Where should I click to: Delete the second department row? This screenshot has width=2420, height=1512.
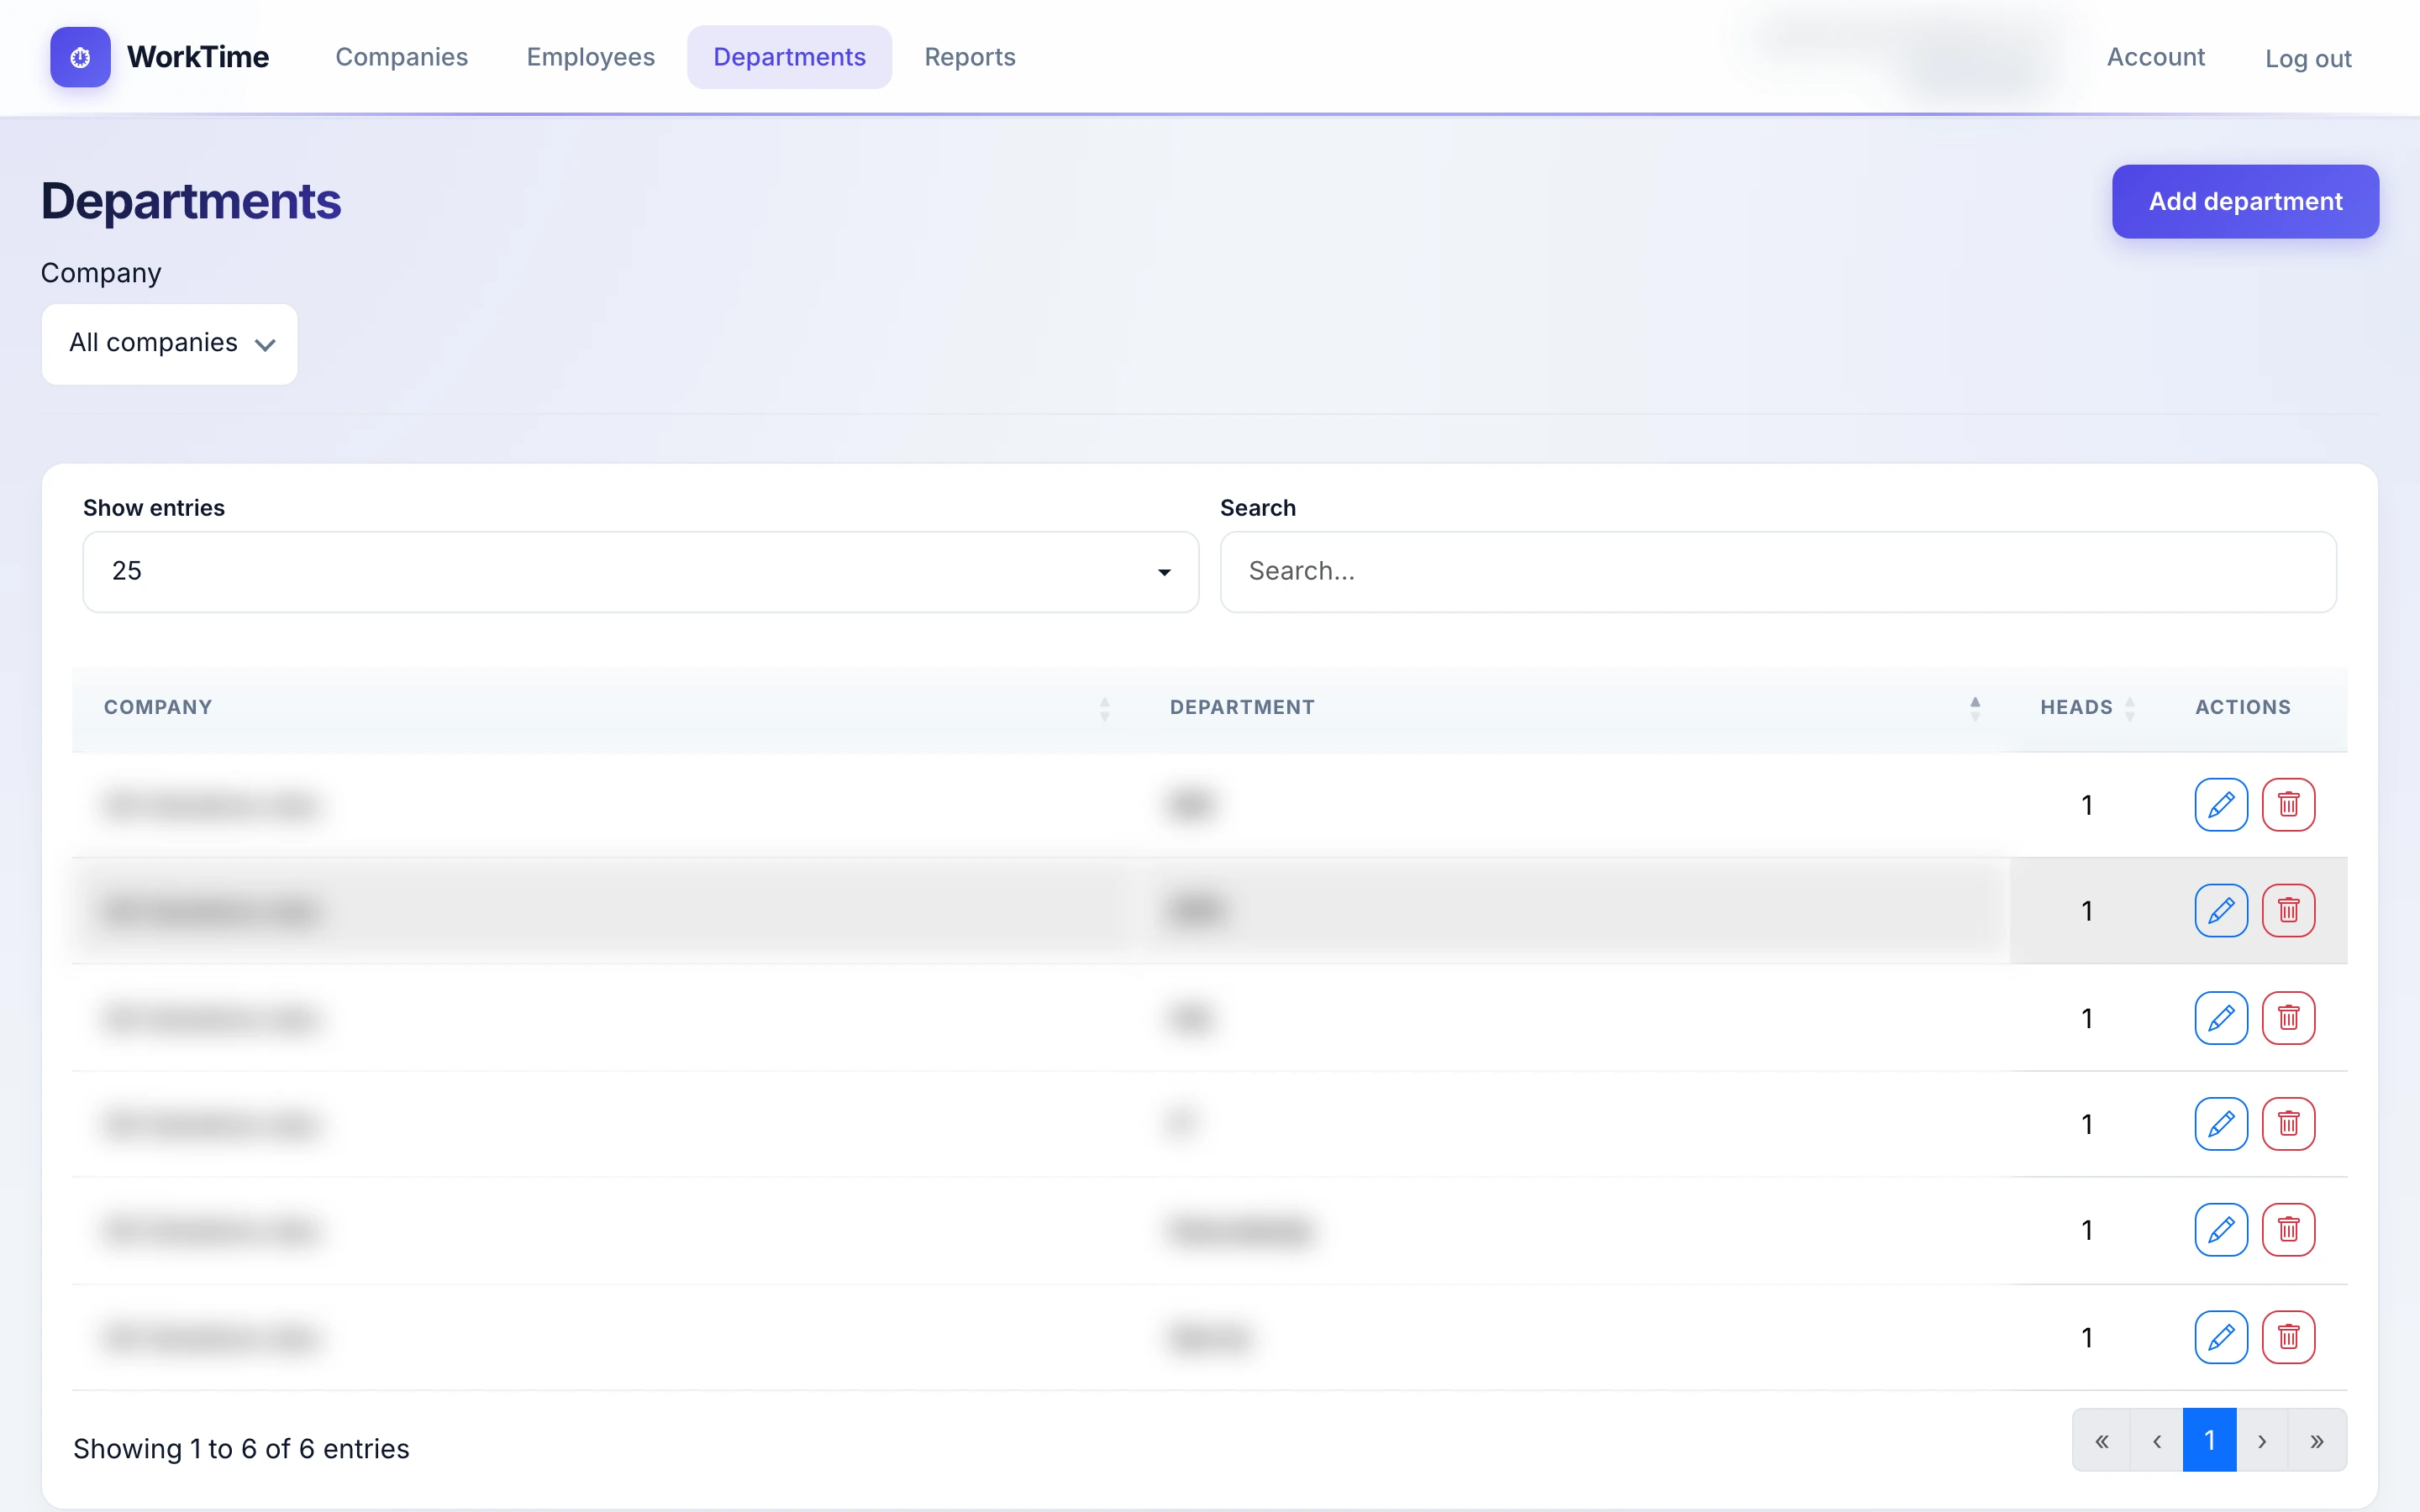click(x=2288, y=910)
